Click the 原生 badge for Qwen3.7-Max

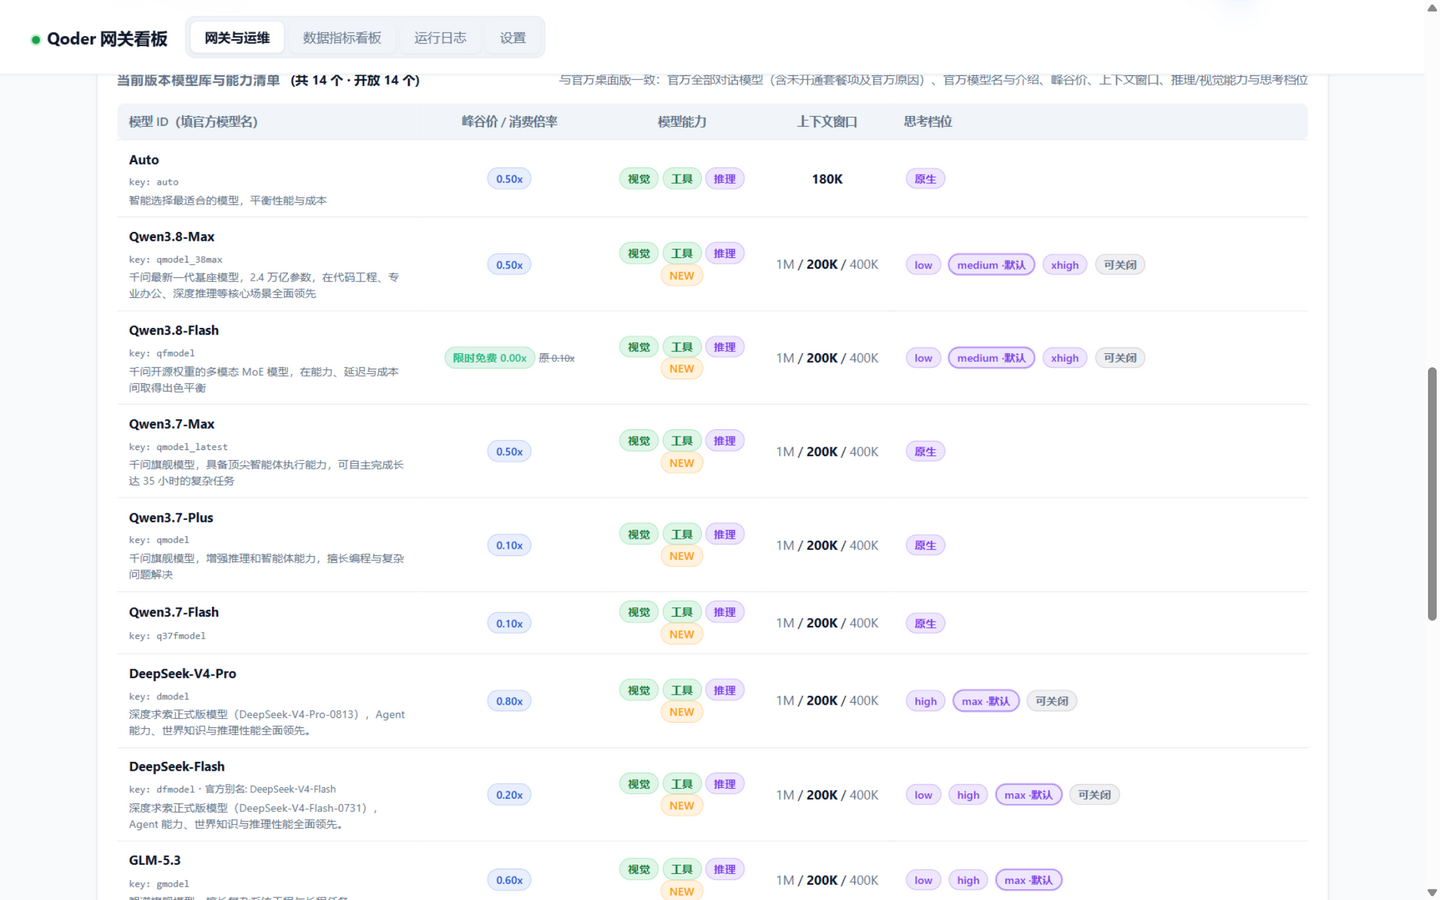[925, 452]
